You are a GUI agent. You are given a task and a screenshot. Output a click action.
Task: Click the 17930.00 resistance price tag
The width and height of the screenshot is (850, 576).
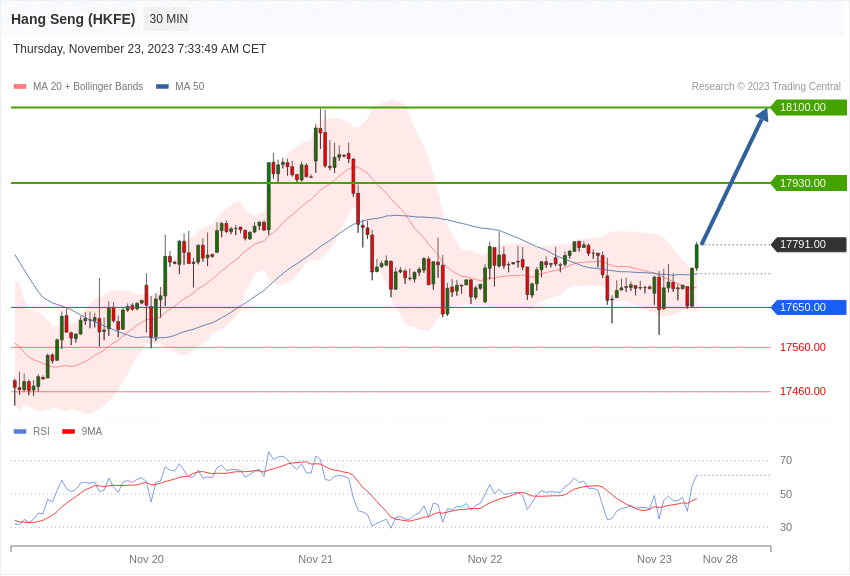click(x=808, y=183)
